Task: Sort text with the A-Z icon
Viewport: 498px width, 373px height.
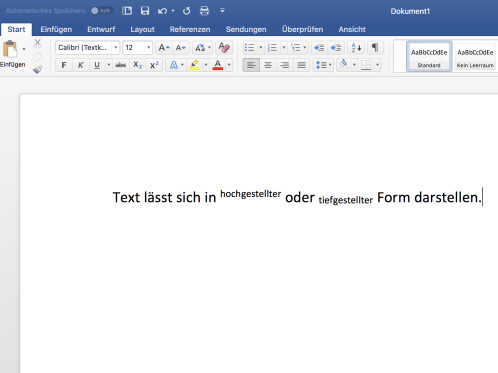Action: coord(356,48)
